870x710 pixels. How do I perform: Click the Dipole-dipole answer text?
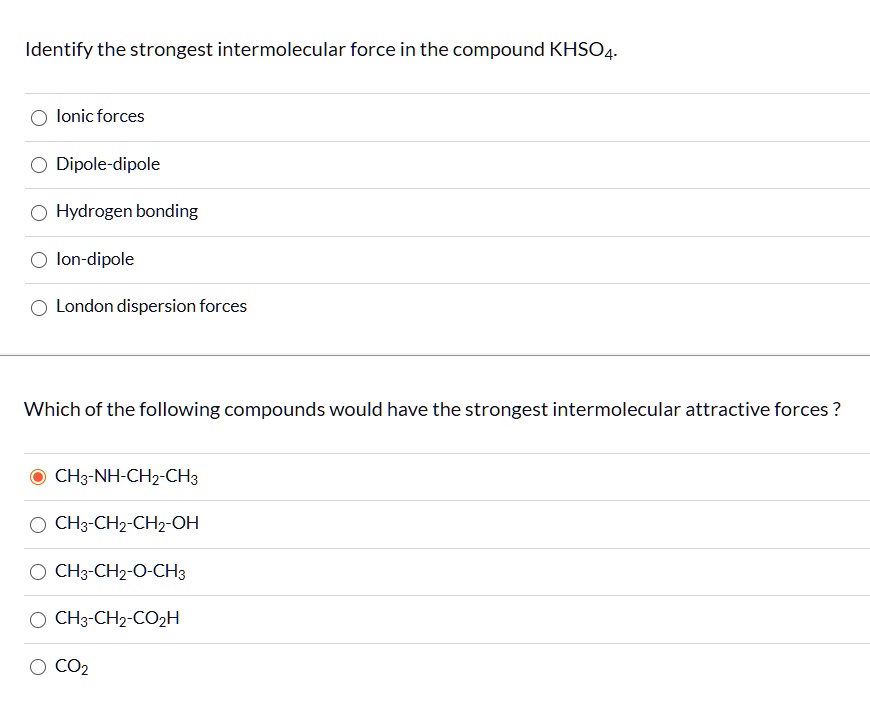[109, 164]
